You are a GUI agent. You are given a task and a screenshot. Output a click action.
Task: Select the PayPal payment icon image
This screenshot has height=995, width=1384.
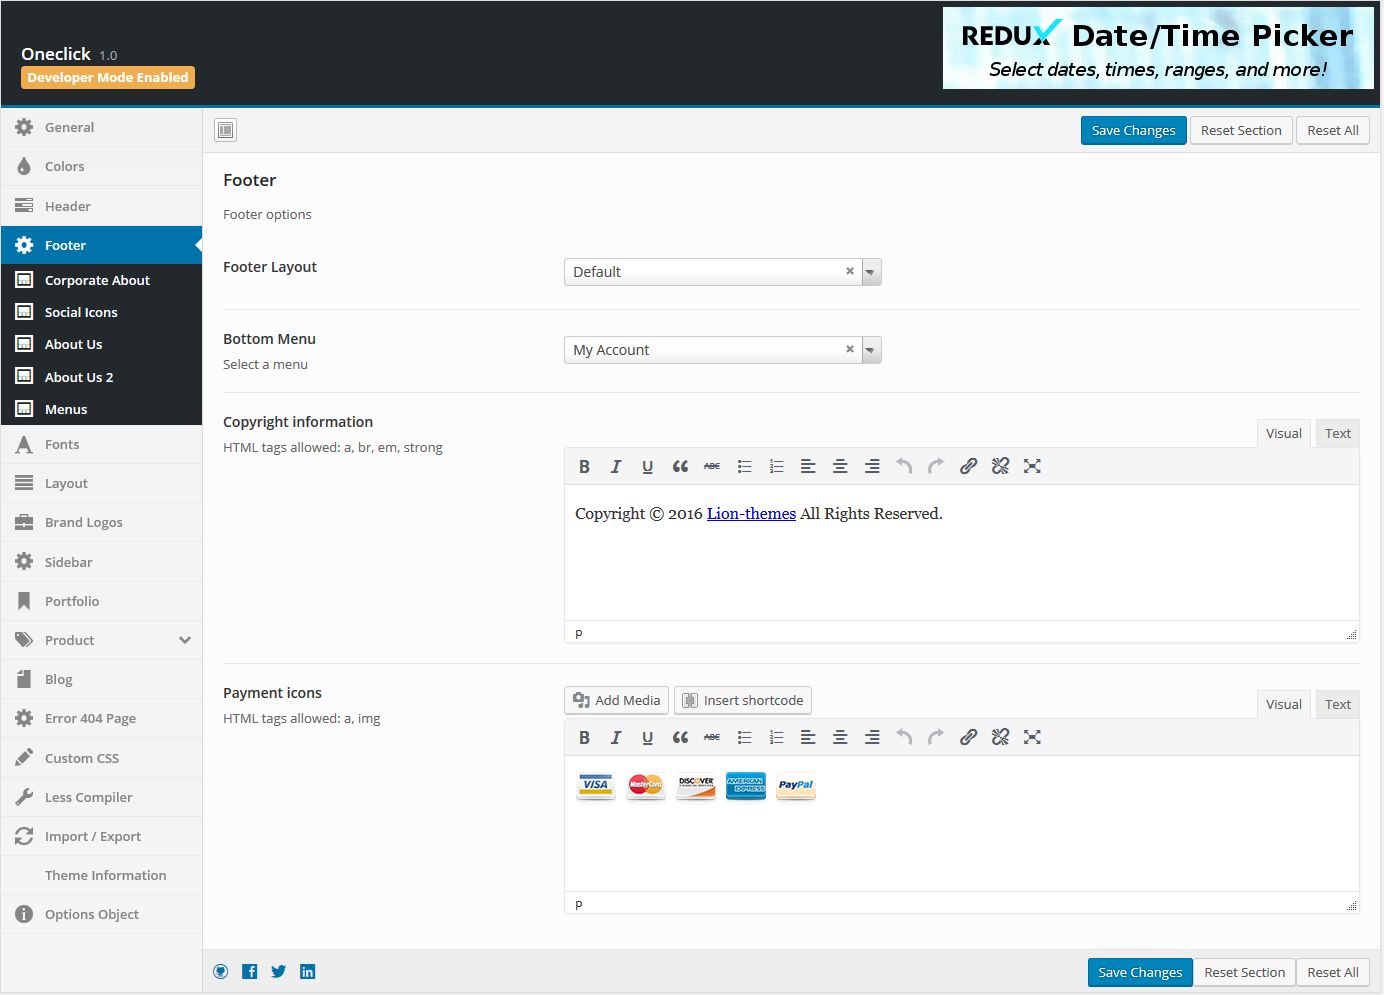[x=796, y=786]
